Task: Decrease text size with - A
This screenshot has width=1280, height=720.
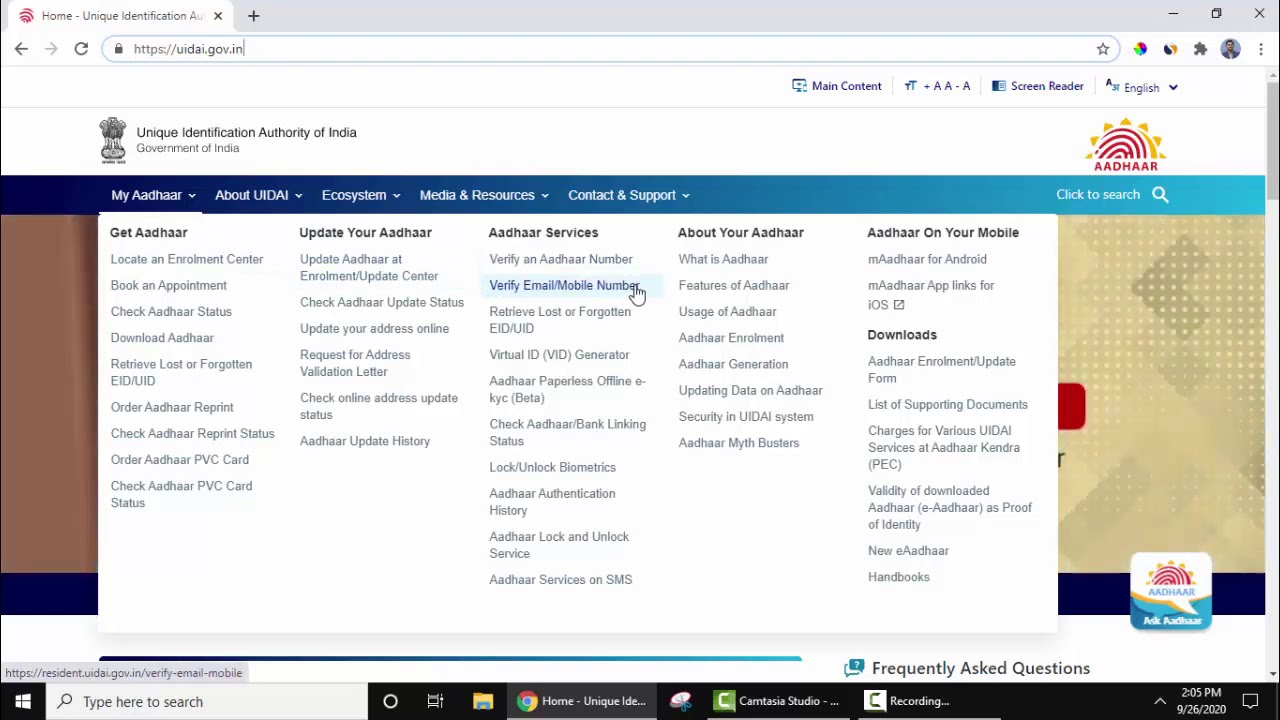Action: [x=961, y=86]
